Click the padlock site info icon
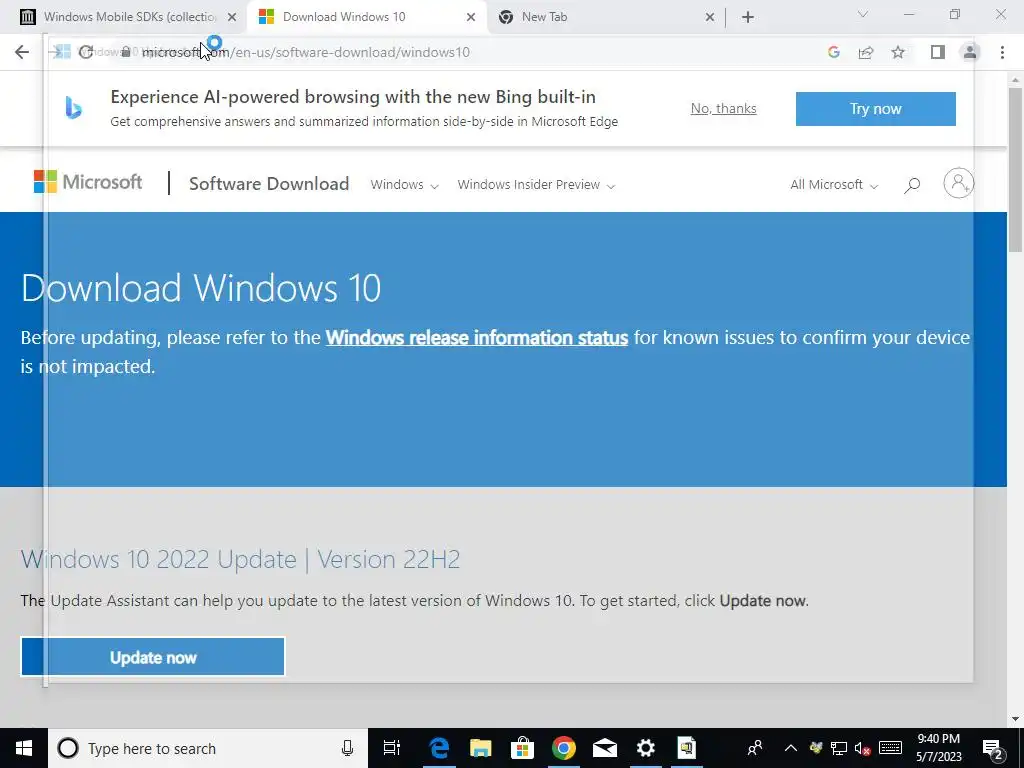Screen dimensions: 1024x768 (125, 52)
